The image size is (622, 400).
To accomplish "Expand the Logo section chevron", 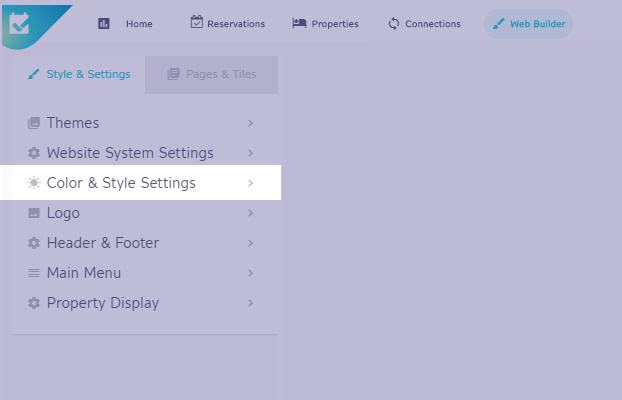I will pyautogui.click(x=250, y=213).
